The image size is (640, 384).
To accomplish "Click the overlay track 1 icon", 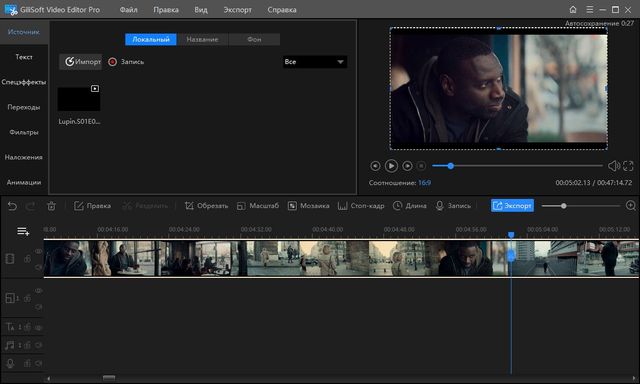I will coord(11,298).
